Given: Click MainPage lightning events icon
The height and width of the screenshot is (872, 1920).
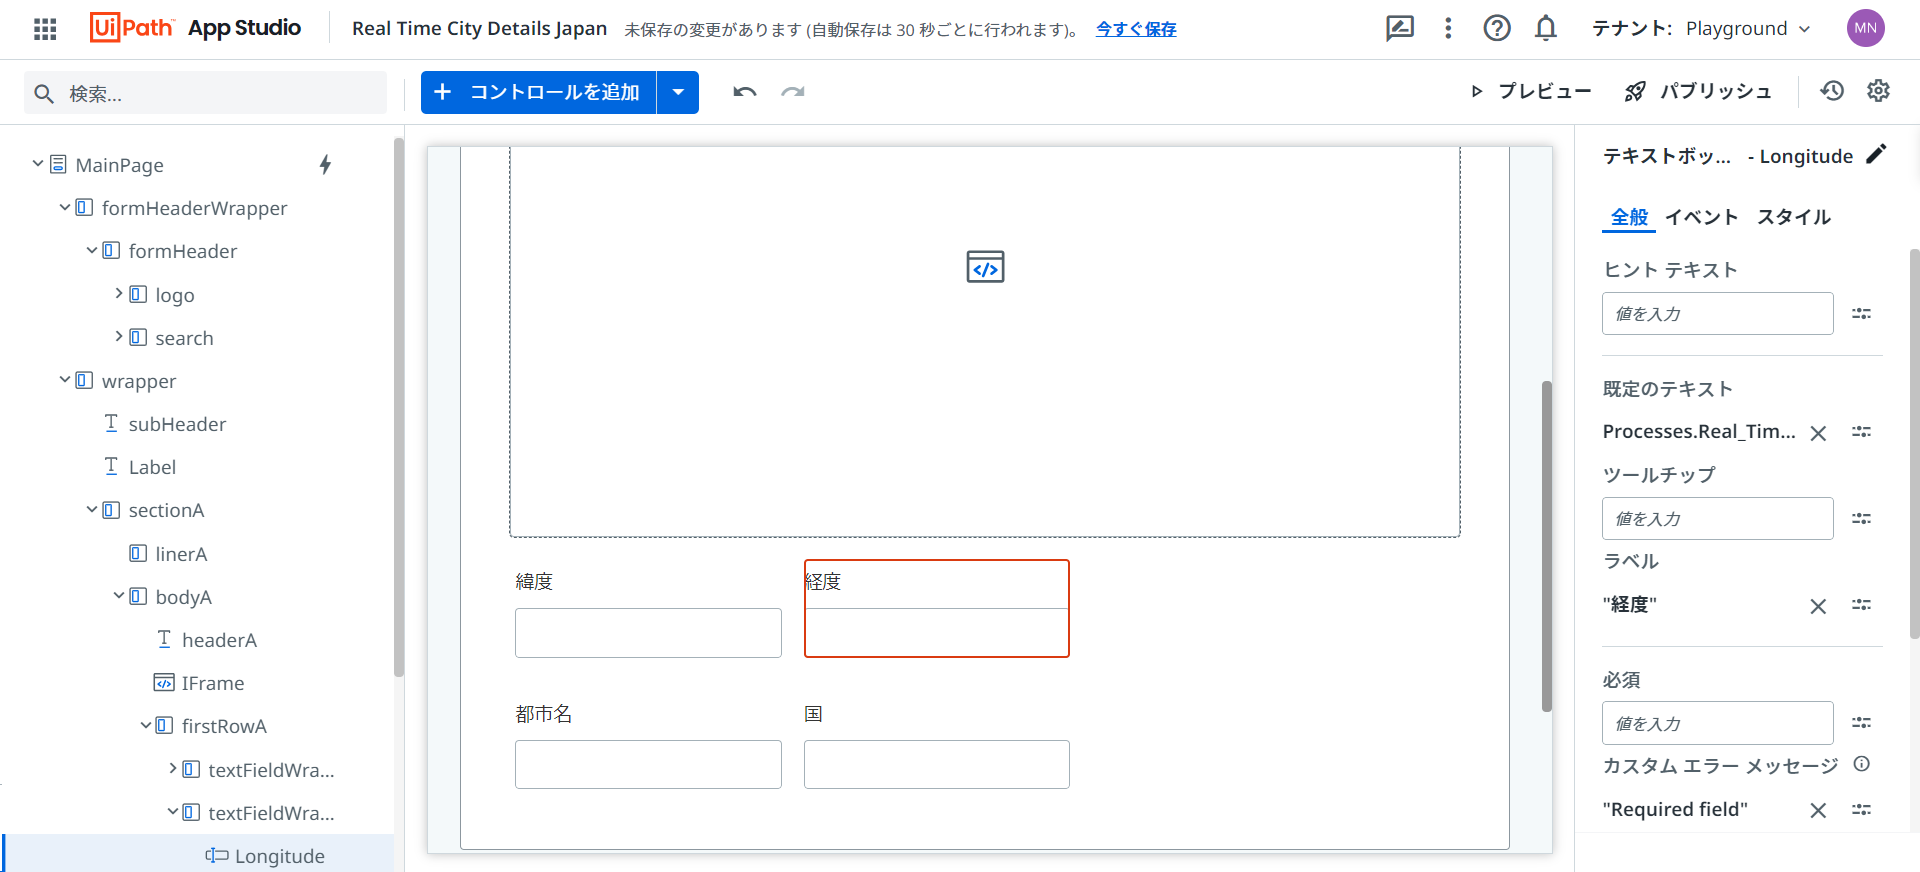Looking at the screenshot, I should click(325, 165).
